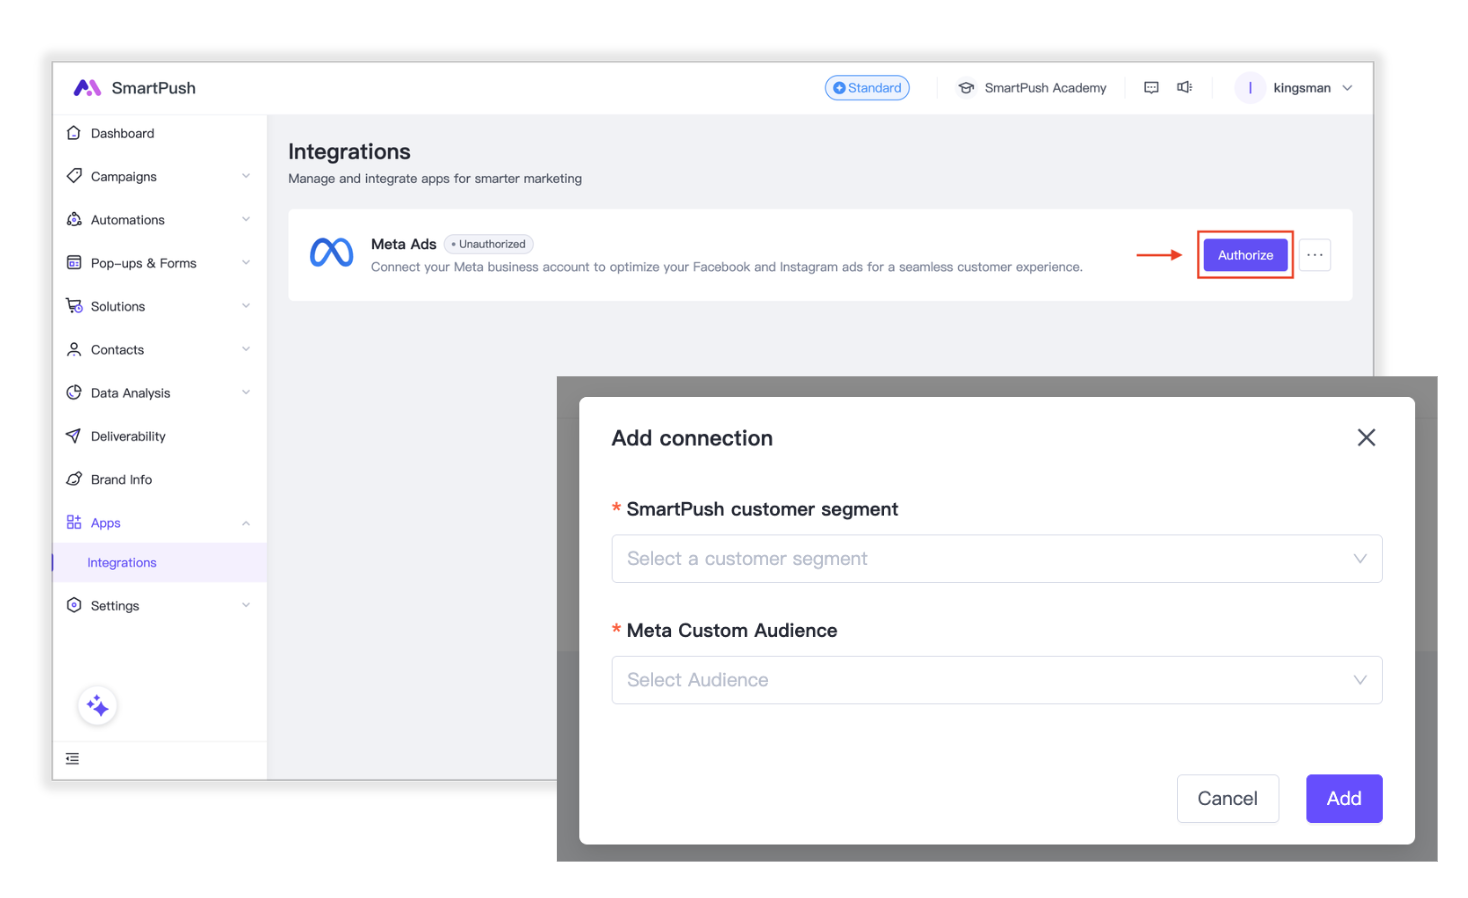Click the Meta Ads title text
The height and width of the screenshot is (898, 1468).
coord(403,244)
